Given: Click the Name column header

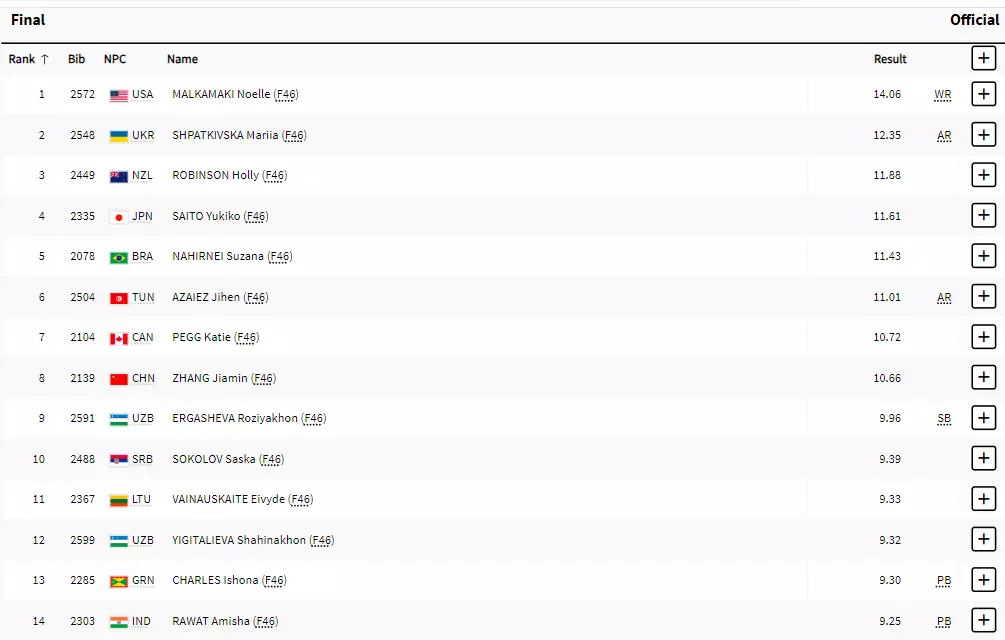Looking at the screenshot, I should [x=182, y=59].
